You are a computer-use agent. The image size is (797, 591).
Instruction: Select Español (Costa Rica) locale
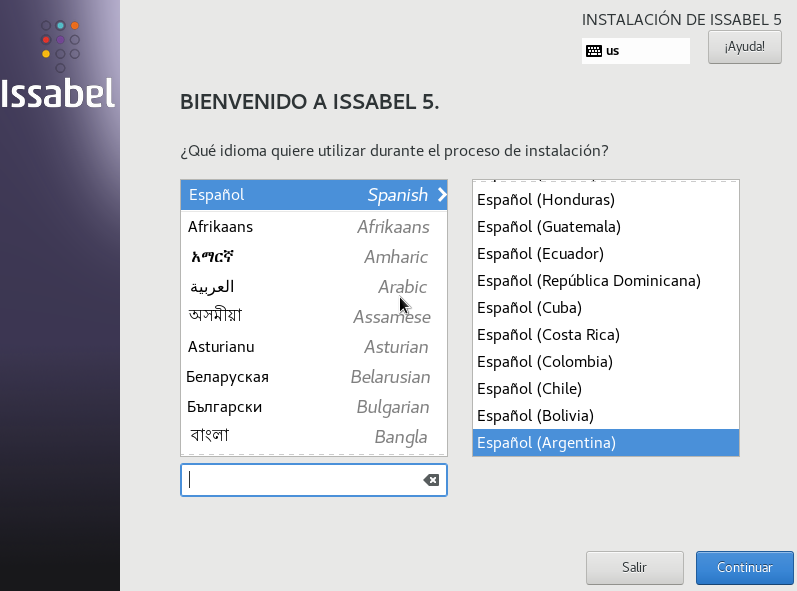point(605,334)
